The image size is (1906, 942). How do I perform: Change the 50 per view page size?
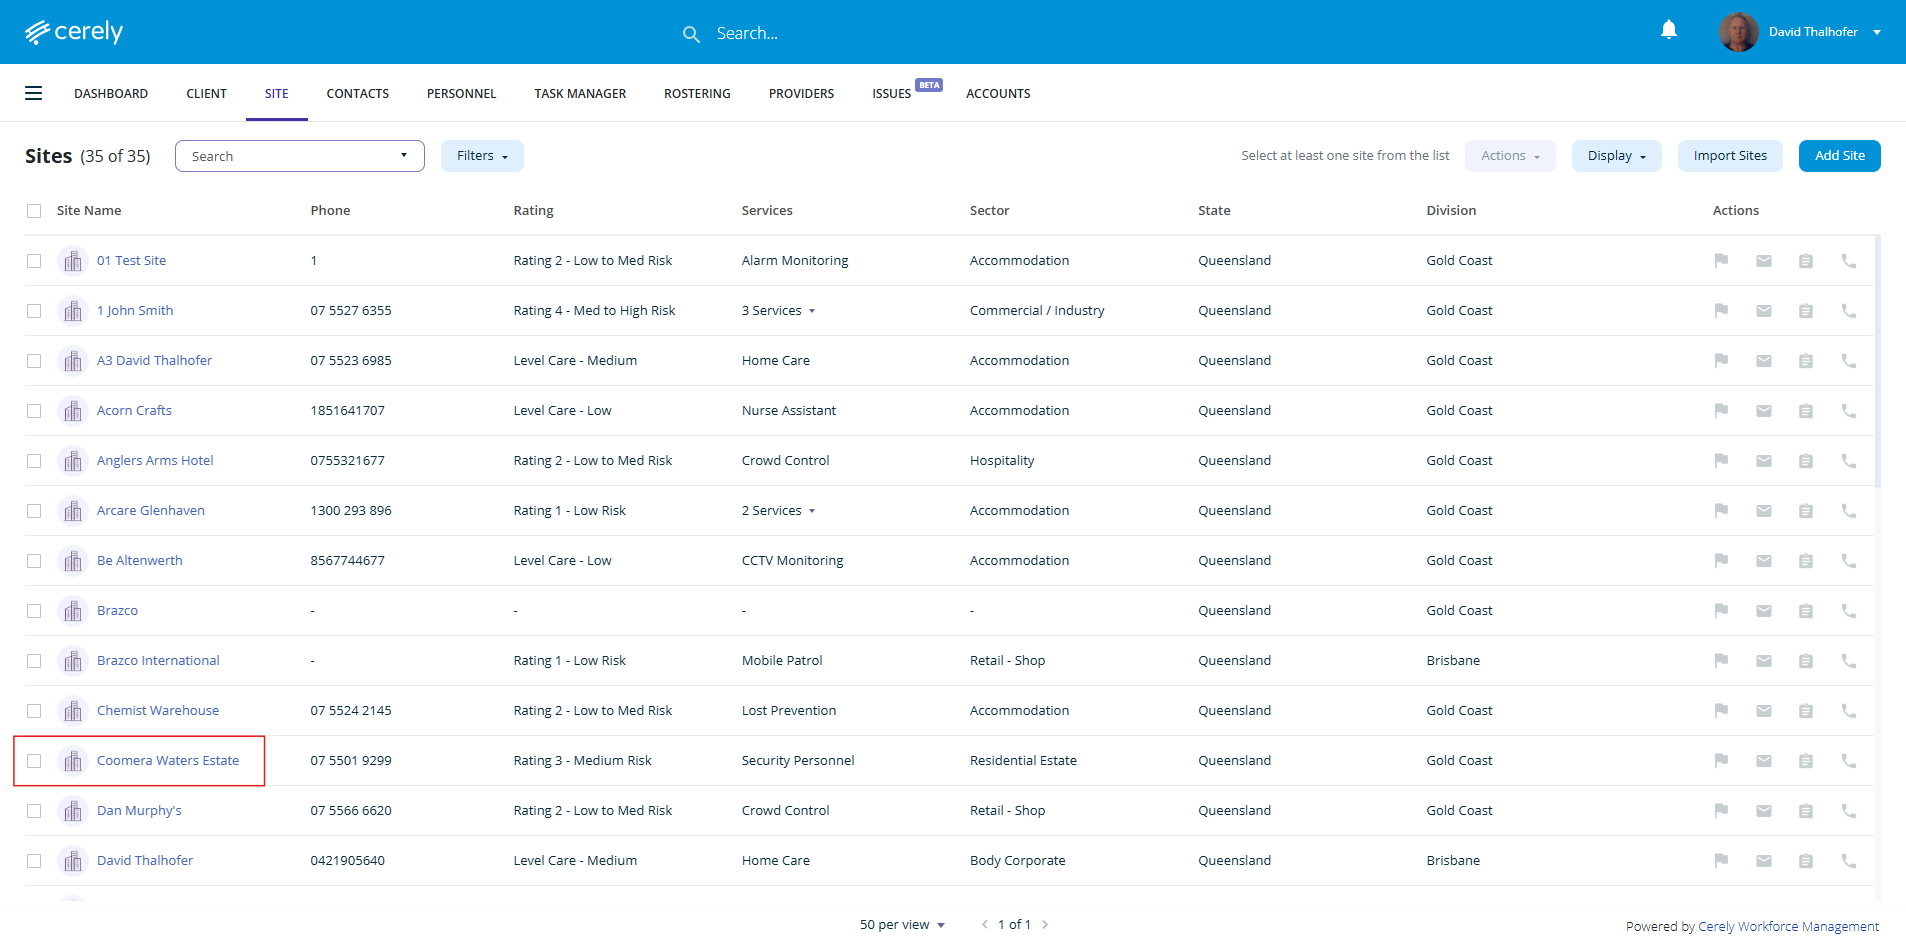pyautogui.click(x=902, y=925)
